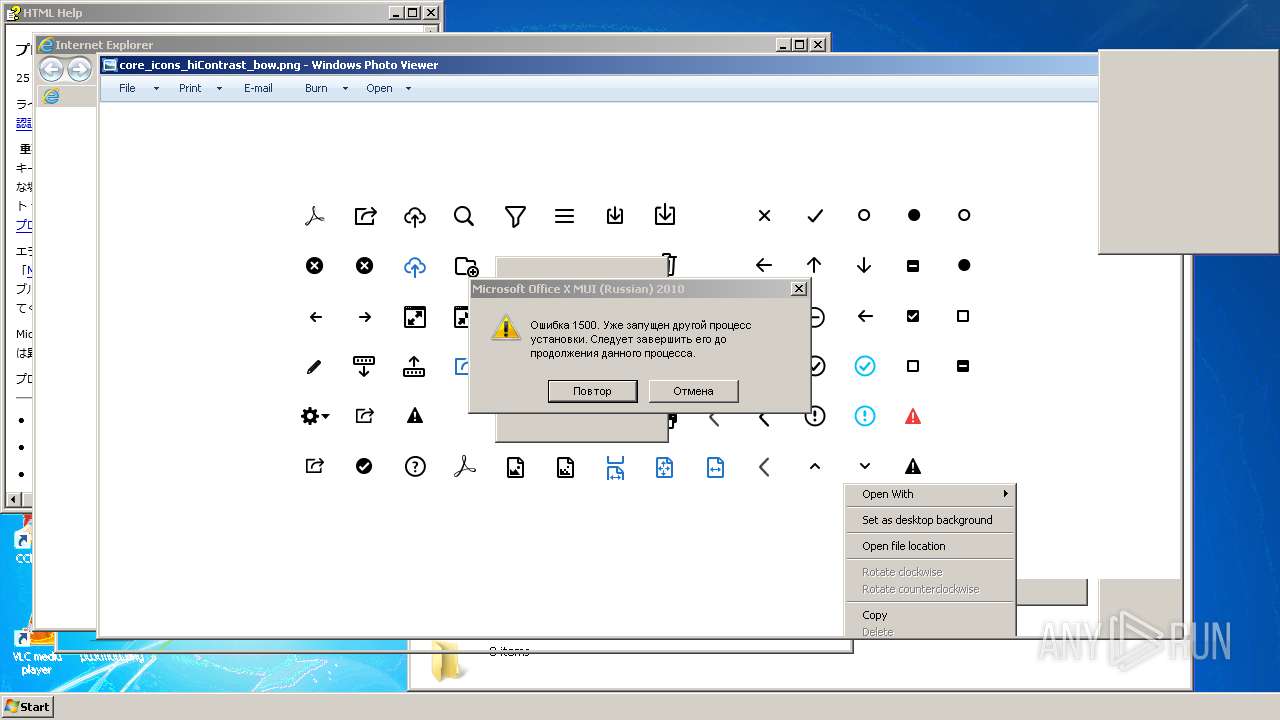1280x720 pixels.
Task: Click the yellow warning icon in error dialog
Action: coord(506,327)
